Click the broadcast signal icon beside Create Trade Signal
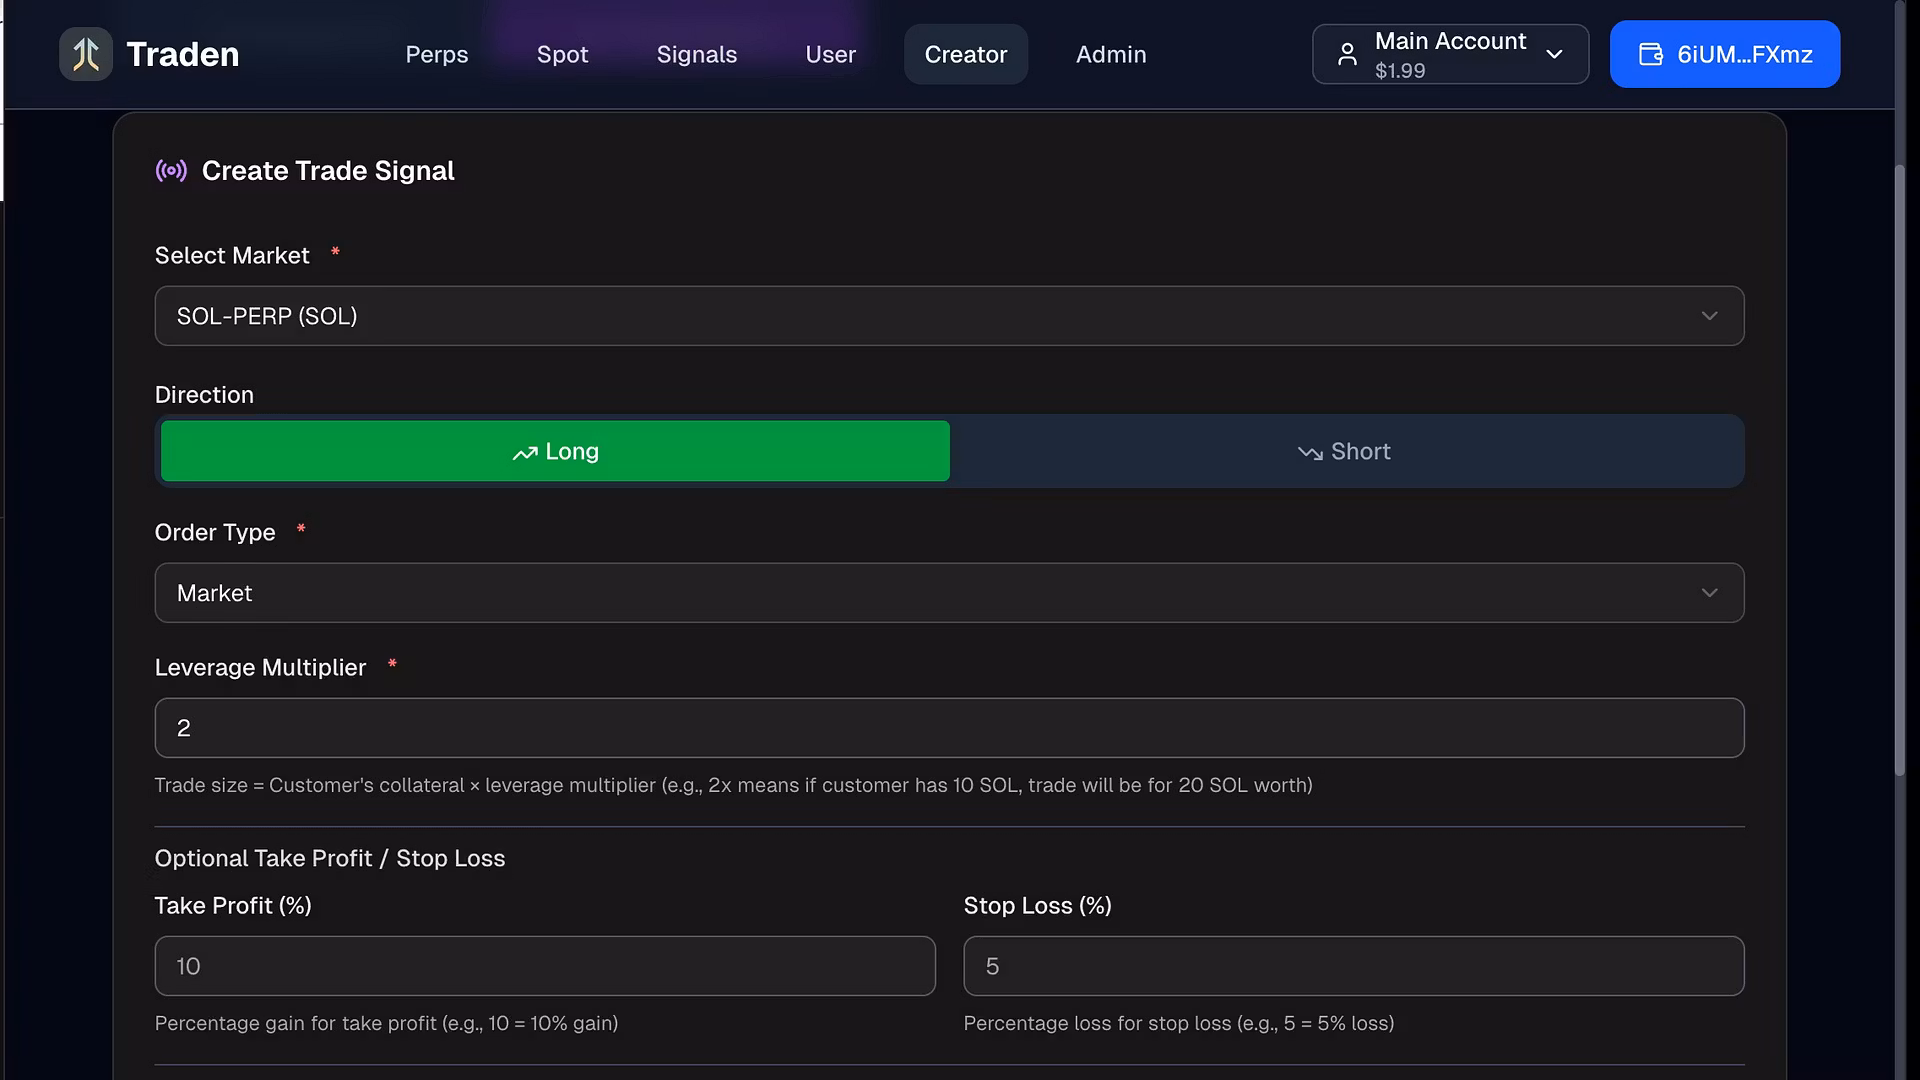Screen dimensions: 1920x1080 [x=171, y=171]
